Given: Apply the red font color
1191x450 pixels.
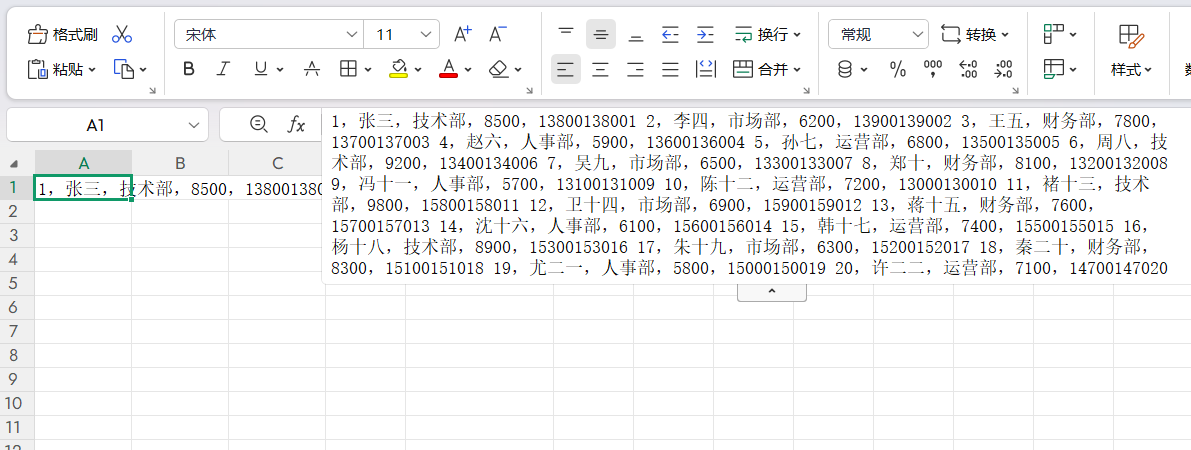Looking at the screenshot, I should click(448, 70).
